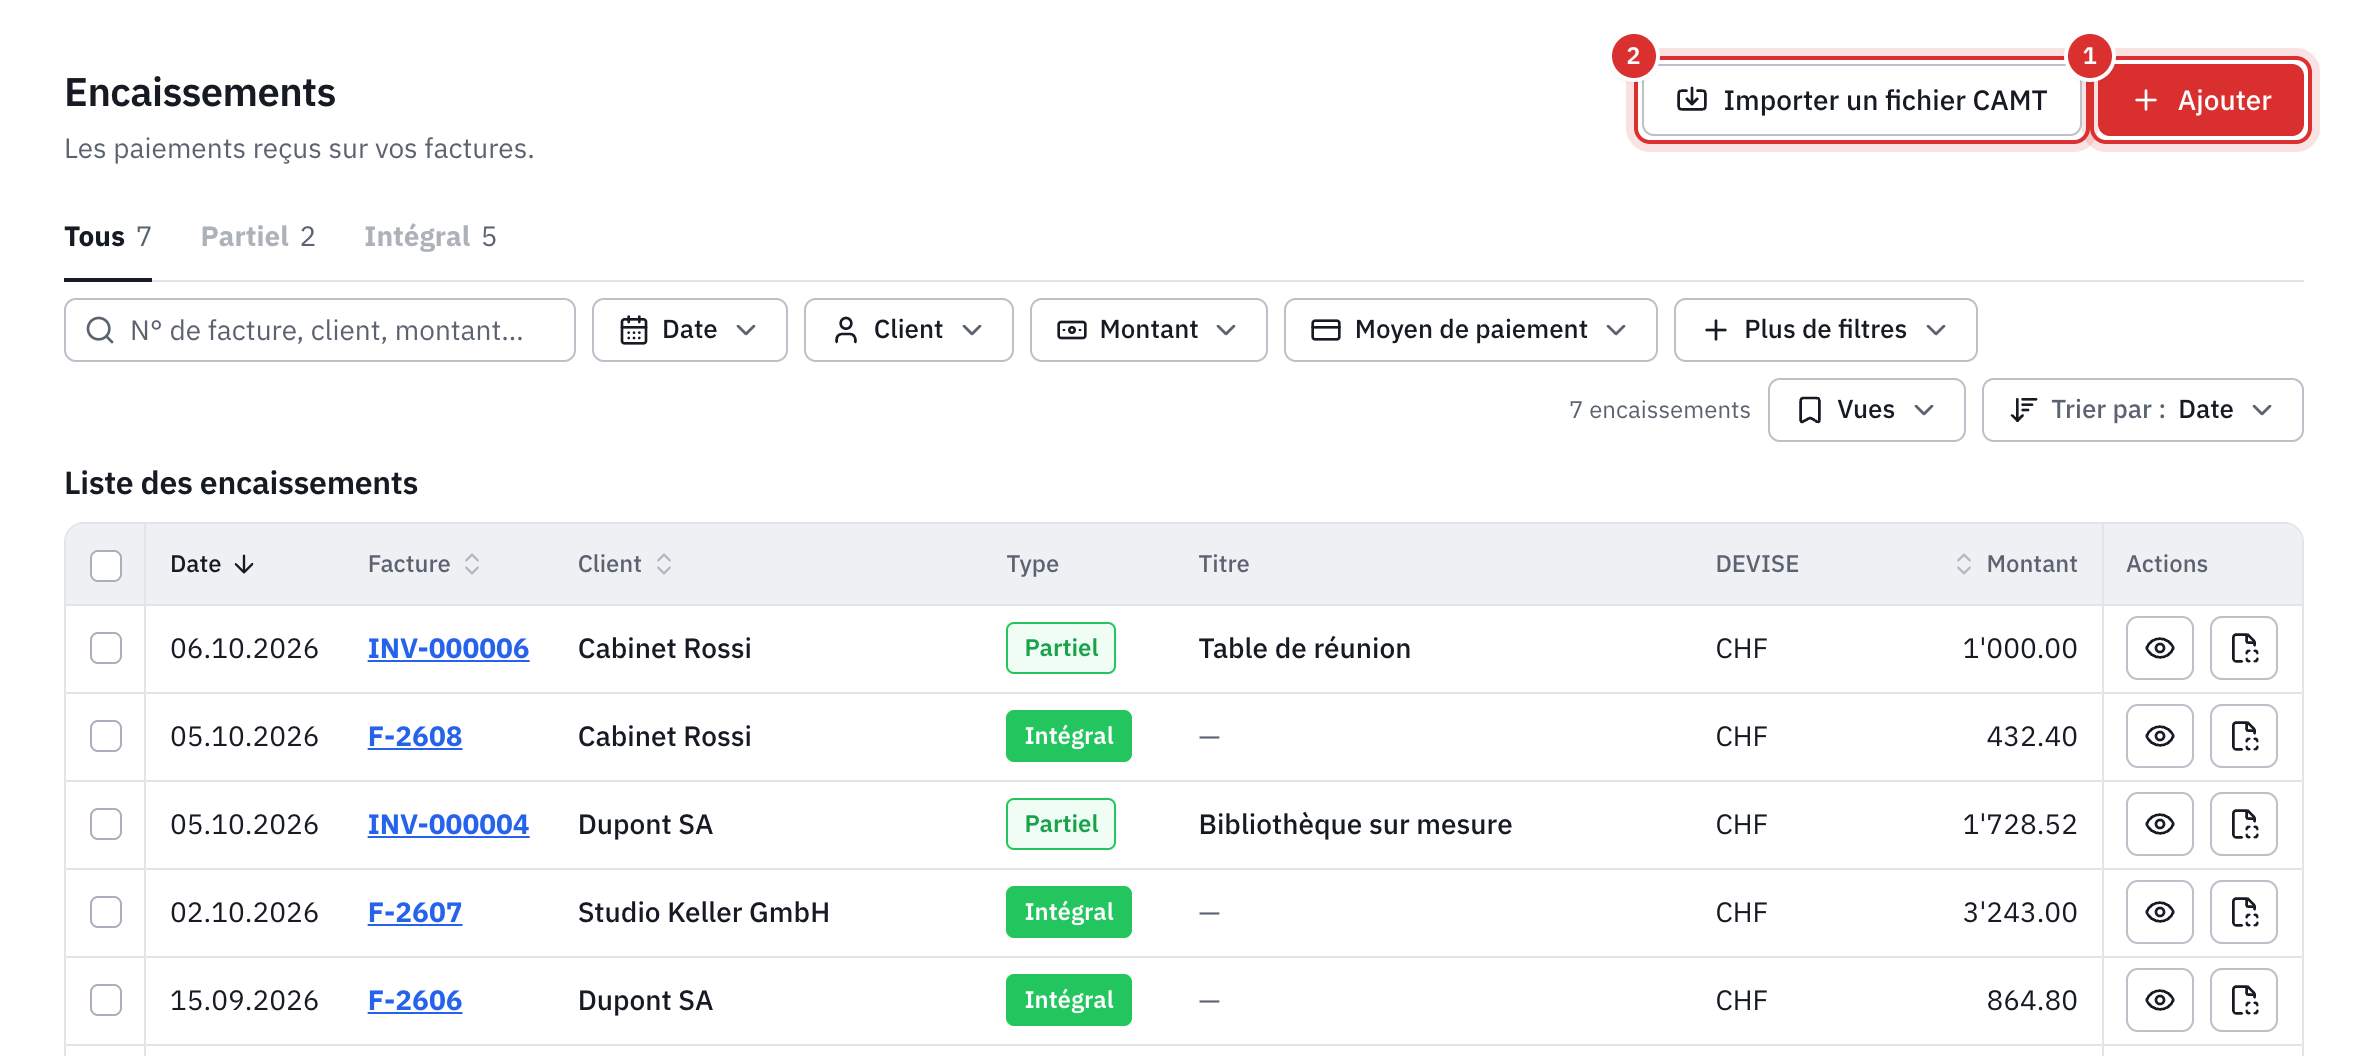
Task: Open invoice link INV-000004
Action: pos(448,824)
